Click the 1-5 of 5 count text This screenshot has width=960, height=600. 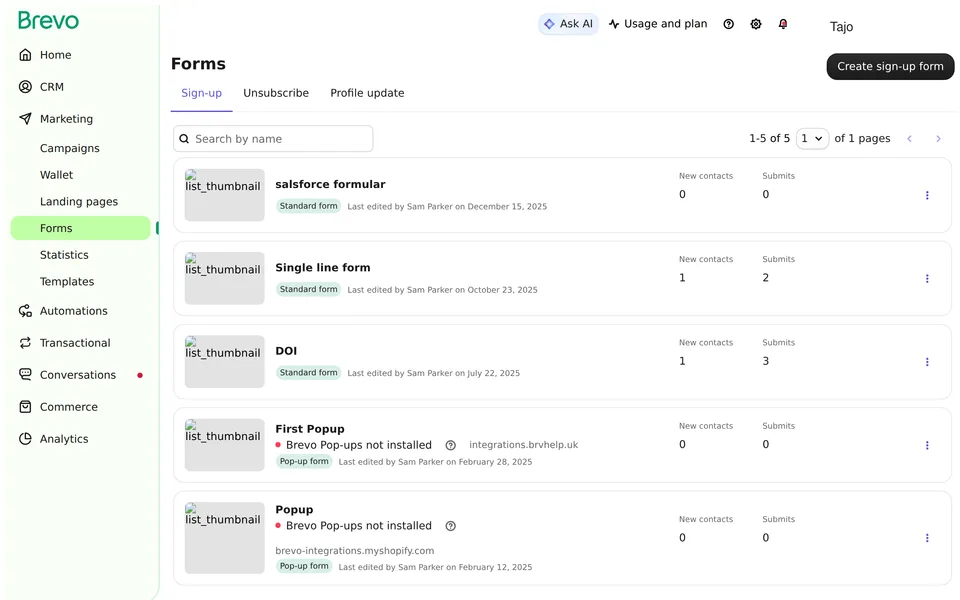[770, 139]
